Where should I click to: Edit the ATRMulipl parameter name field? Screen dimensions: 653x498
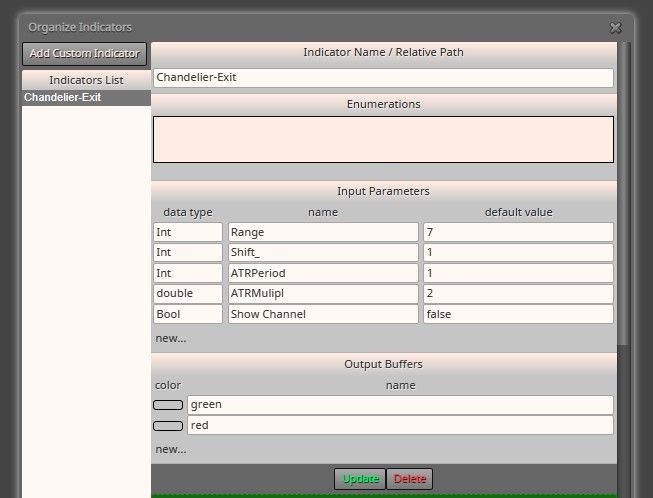pos(323,294)
